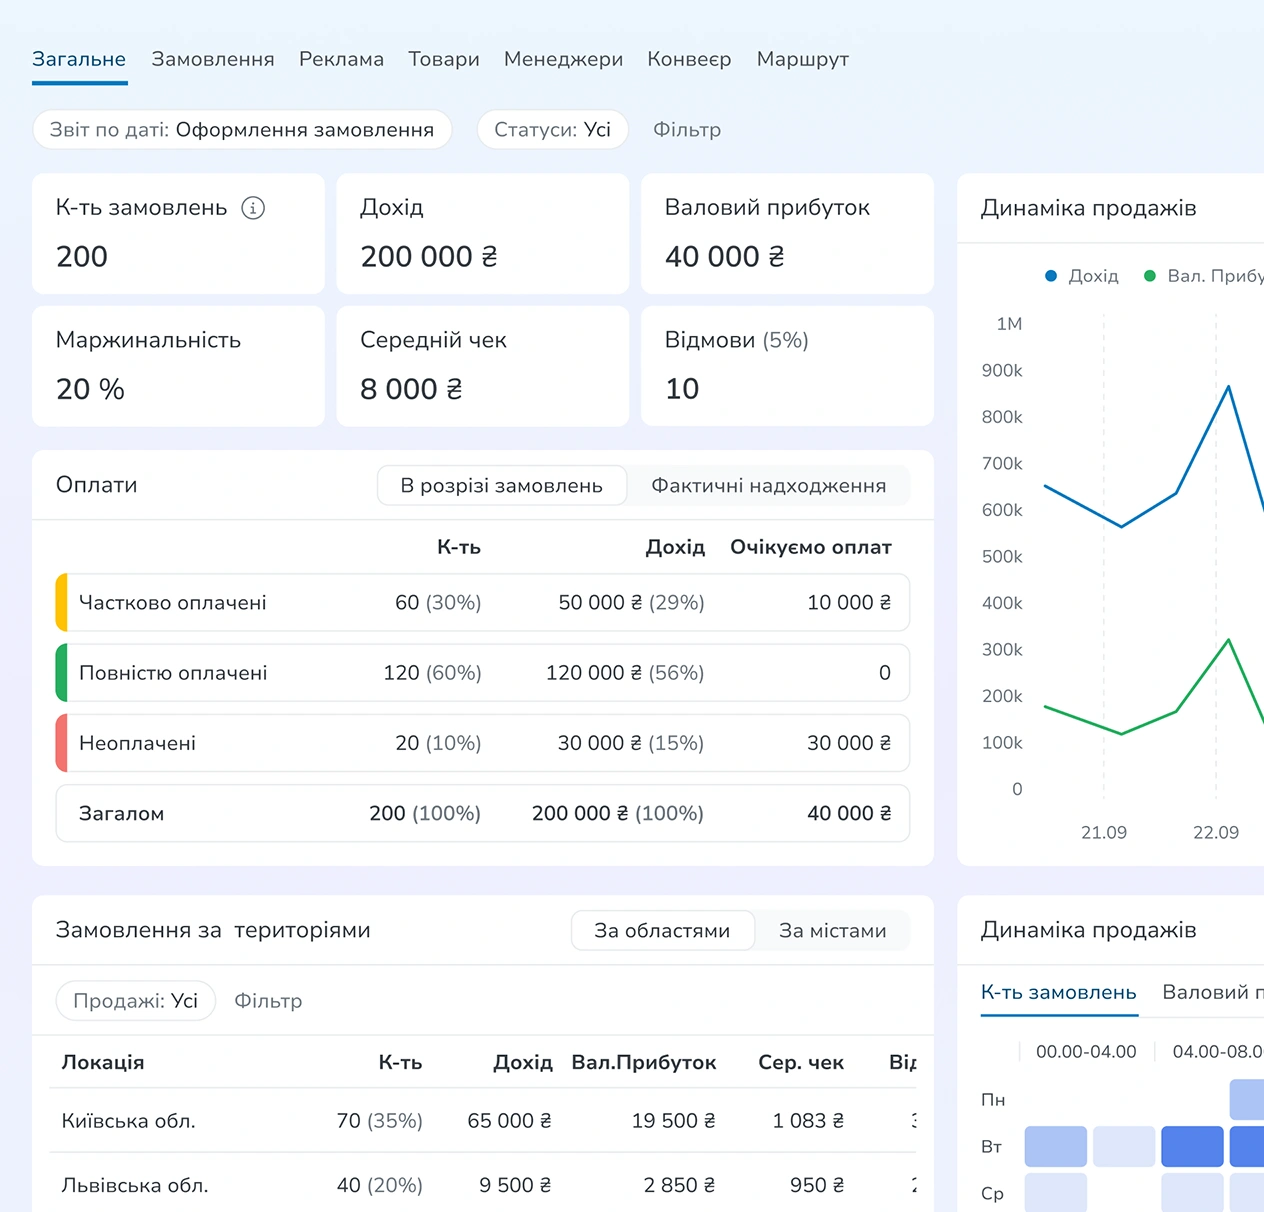The width and height of the screenshot is (1264, 1212).
Task: Click the Частково оплачені row
Action: click(483, 603)
